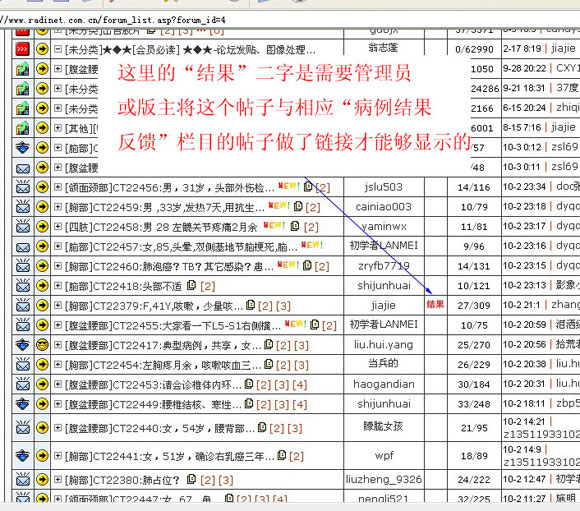Click the browser address bar URL
The image size is (580, 511).
[x=113, y=20]
